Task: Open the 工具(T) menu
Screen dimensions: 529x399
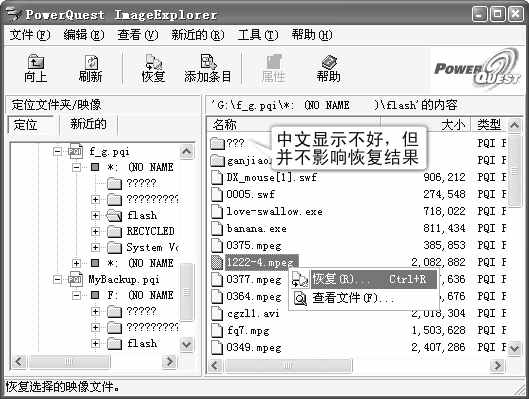Action: (258, 35)
